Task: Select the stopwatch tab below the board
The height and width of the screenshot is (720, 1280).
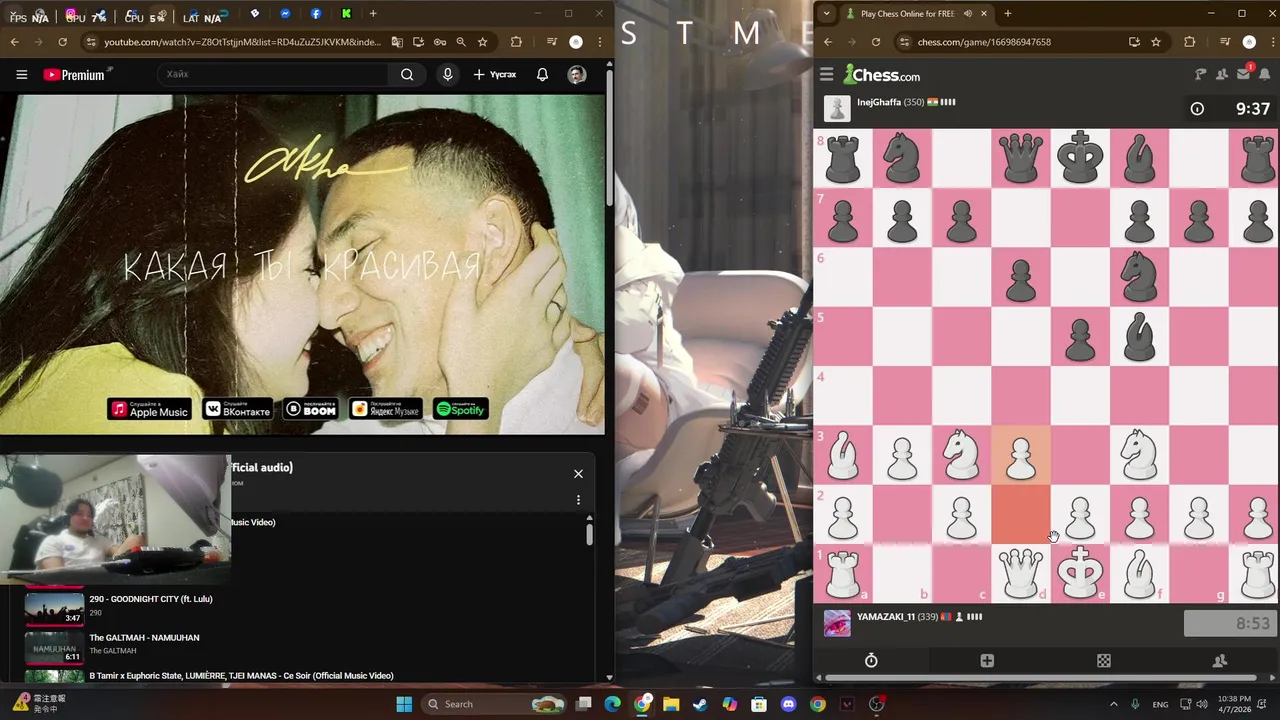Action: [x=871, y=661]
